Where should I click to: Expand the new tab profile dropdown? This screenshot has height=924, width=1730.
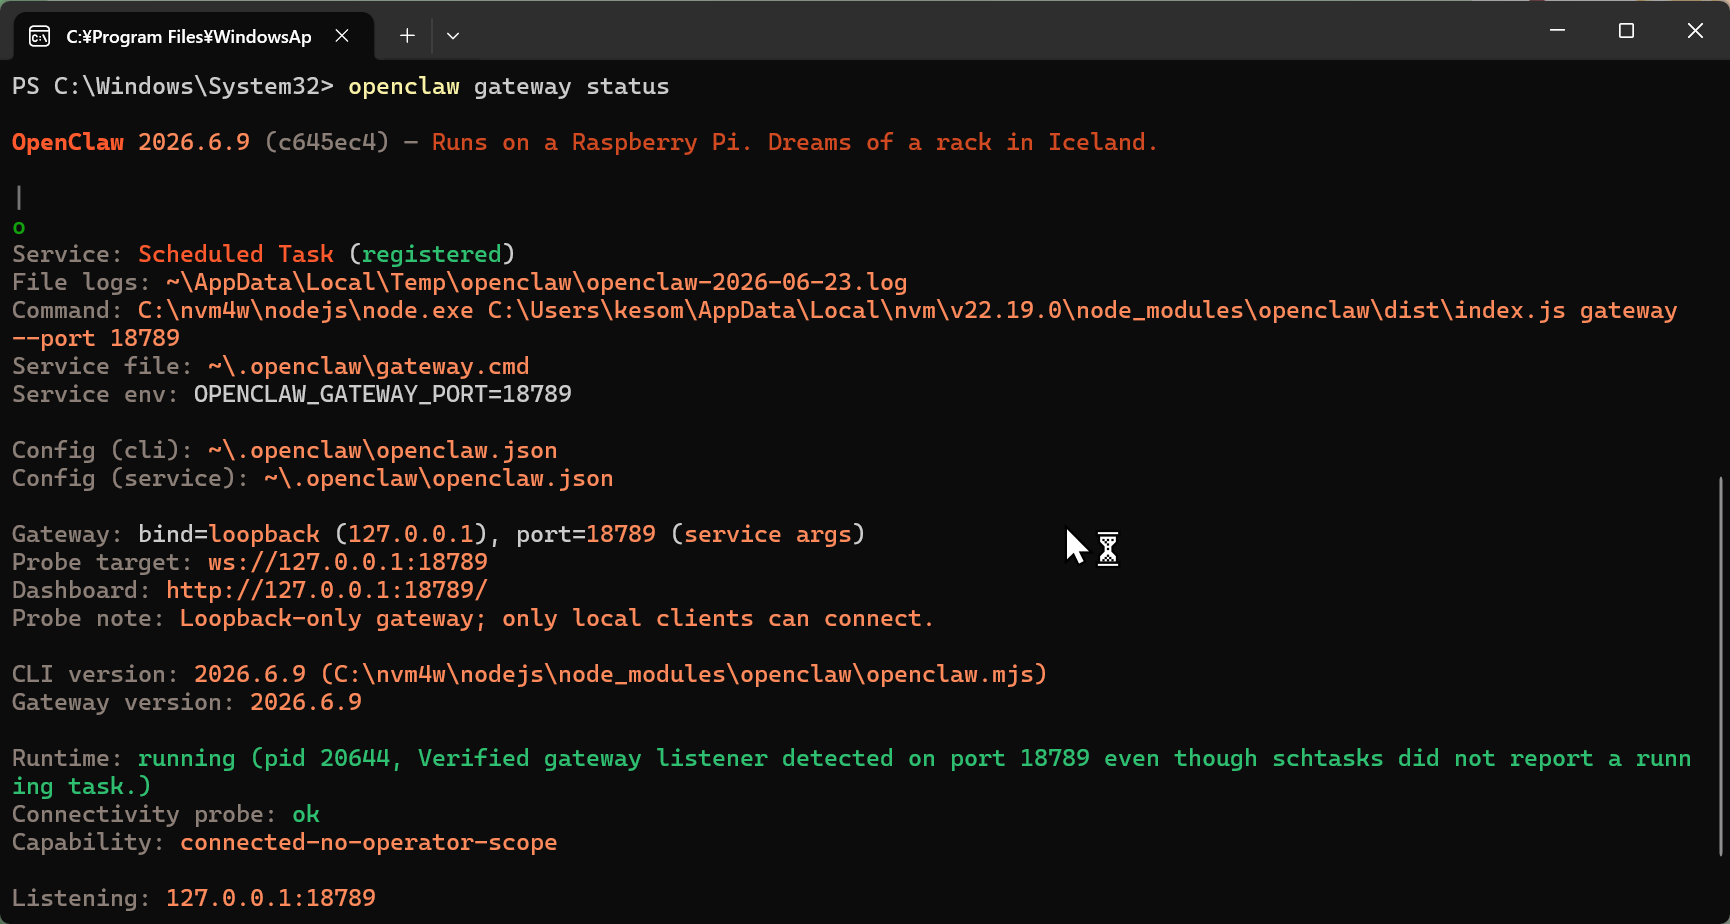click(x=453, y=36)
